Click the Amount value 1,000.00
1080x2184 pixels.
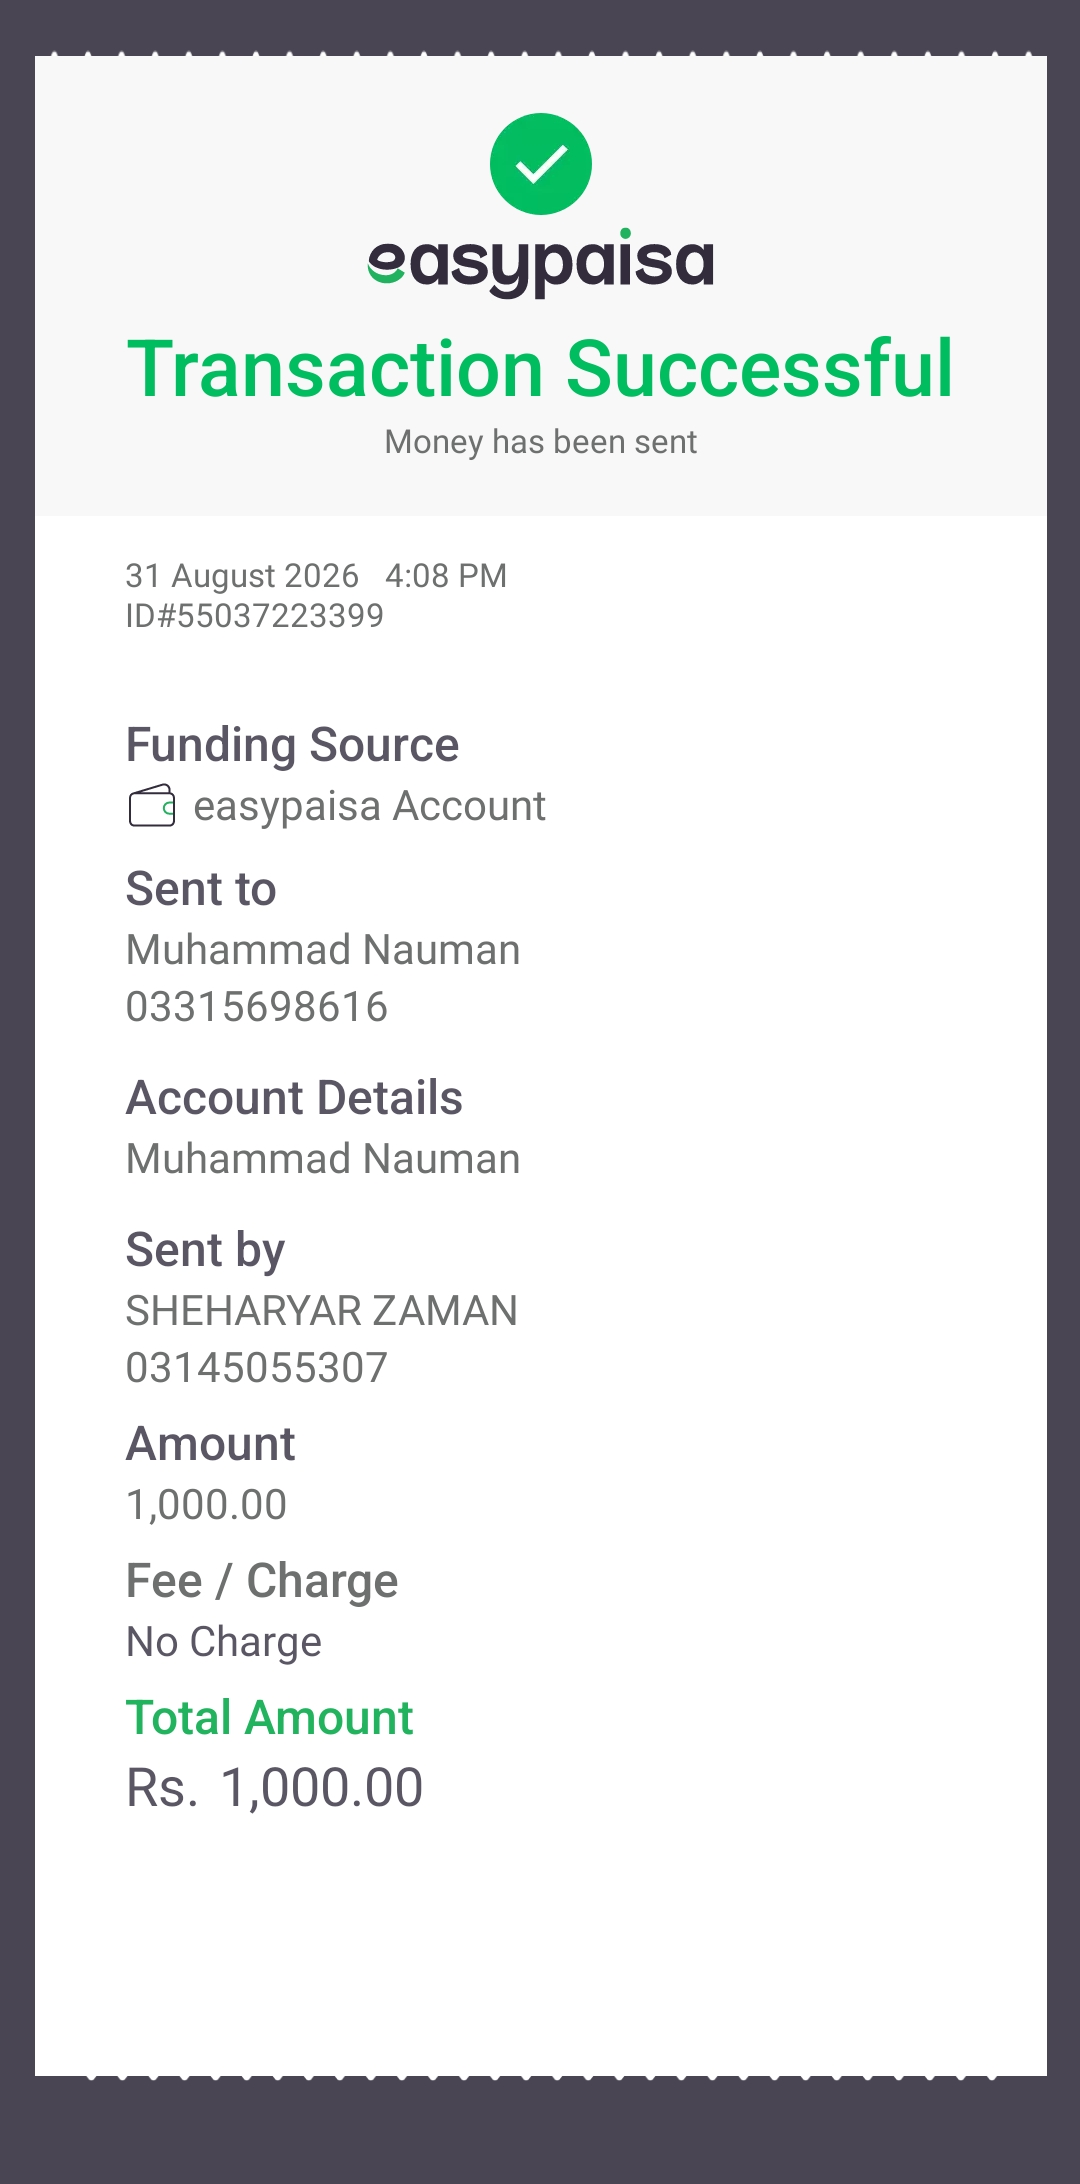(x=207, y=1505)
